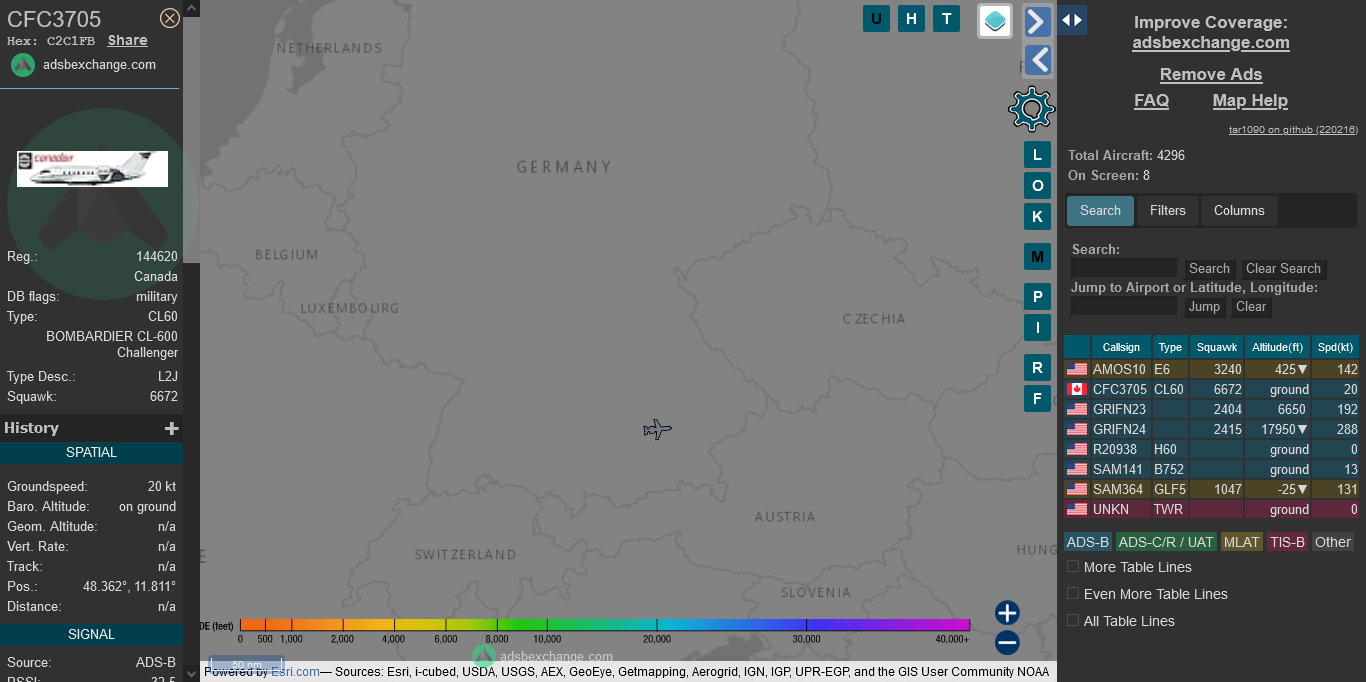1366x682 pixels.
Task: Switch to the Filters tab
Action: 1168,211
